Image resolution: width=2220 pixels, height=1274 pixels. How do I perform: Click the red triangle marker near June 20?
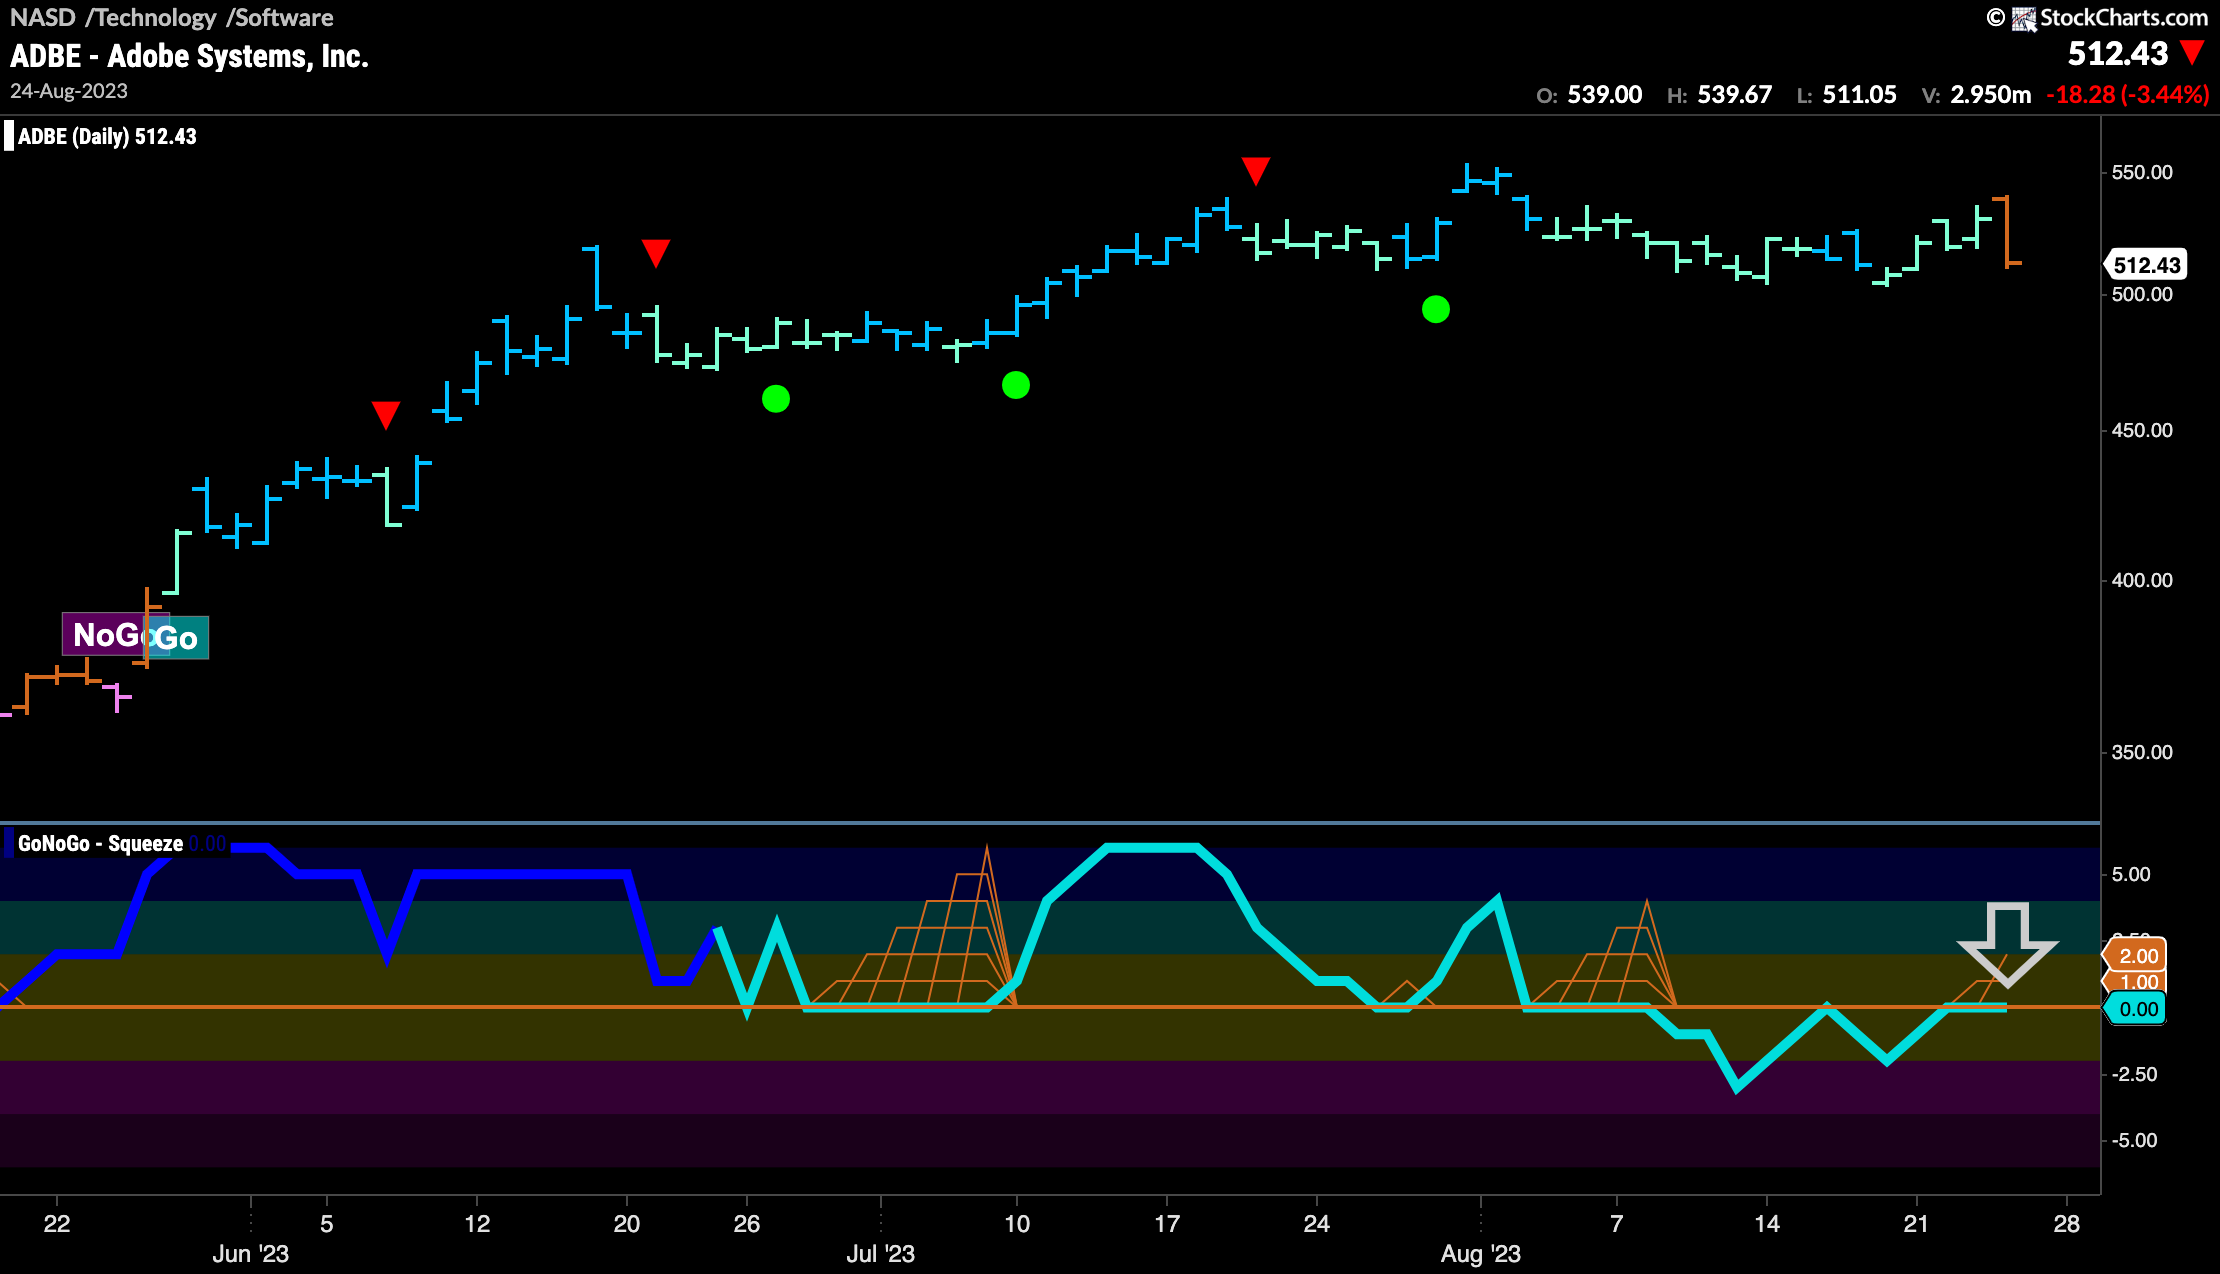click(656, 253)
